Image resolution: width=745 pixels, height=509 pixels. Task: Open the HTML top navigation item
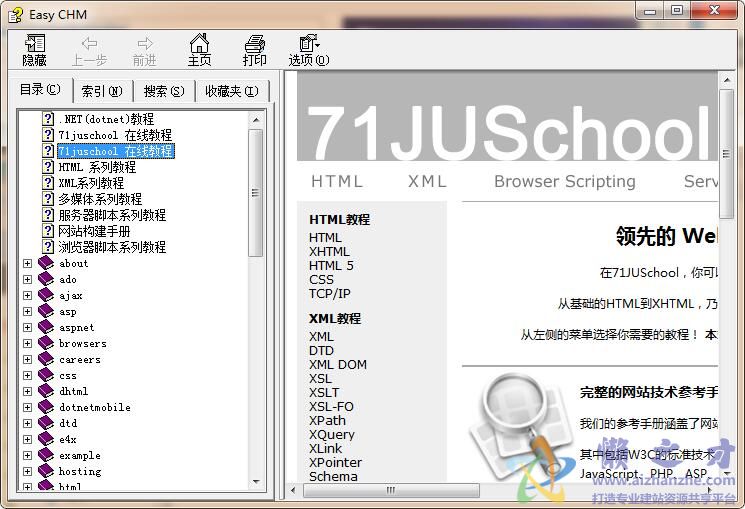[337, 182]
